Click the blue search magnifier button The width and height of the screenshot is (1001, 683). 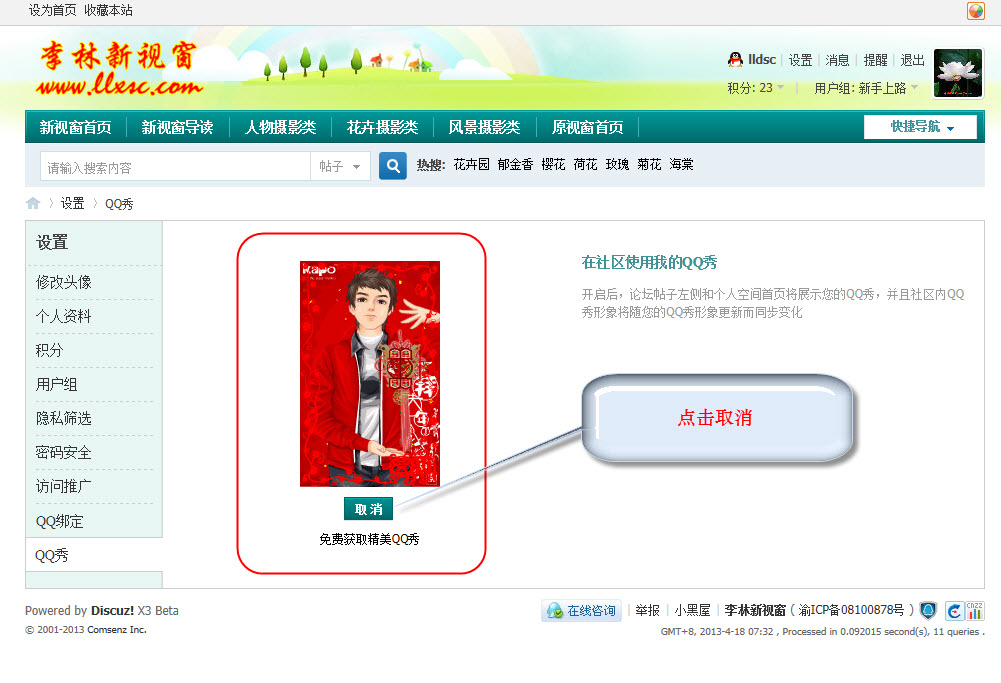pyautogui.click(x=393, y=166)
